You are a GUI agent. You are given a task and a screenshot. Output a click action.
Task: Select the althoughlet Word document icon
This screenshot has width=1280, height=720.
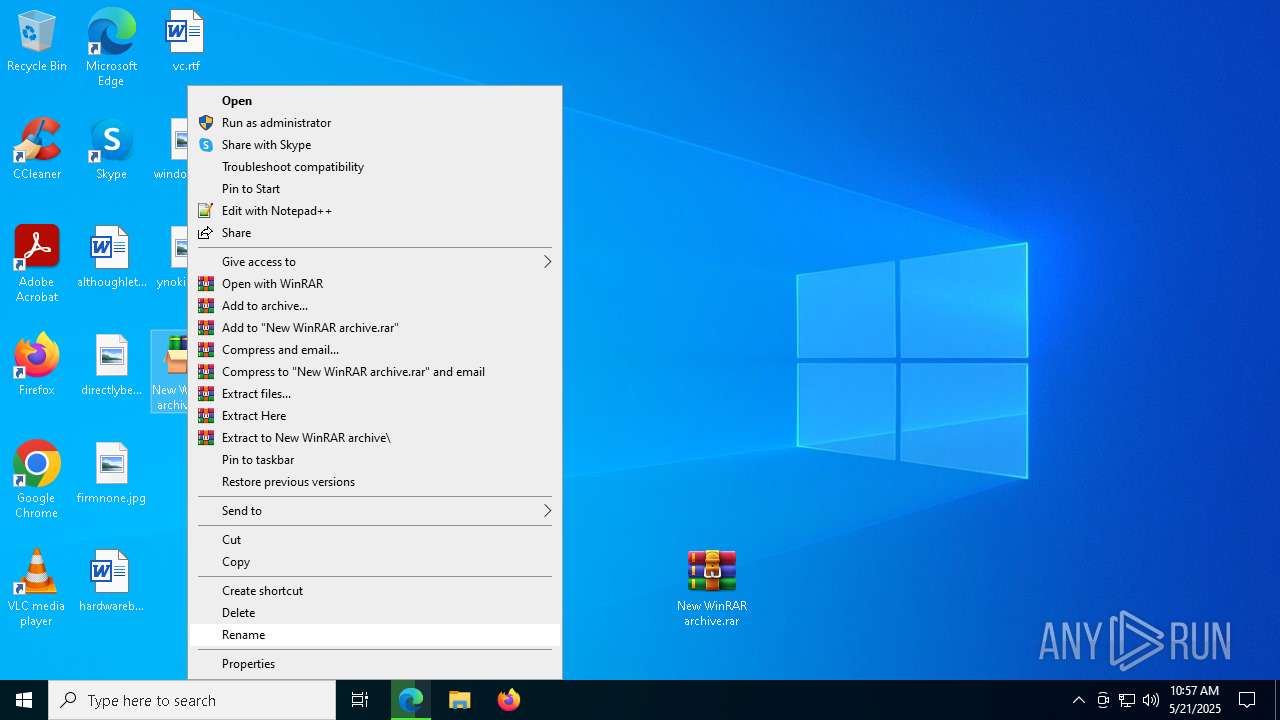coord(111,257)
